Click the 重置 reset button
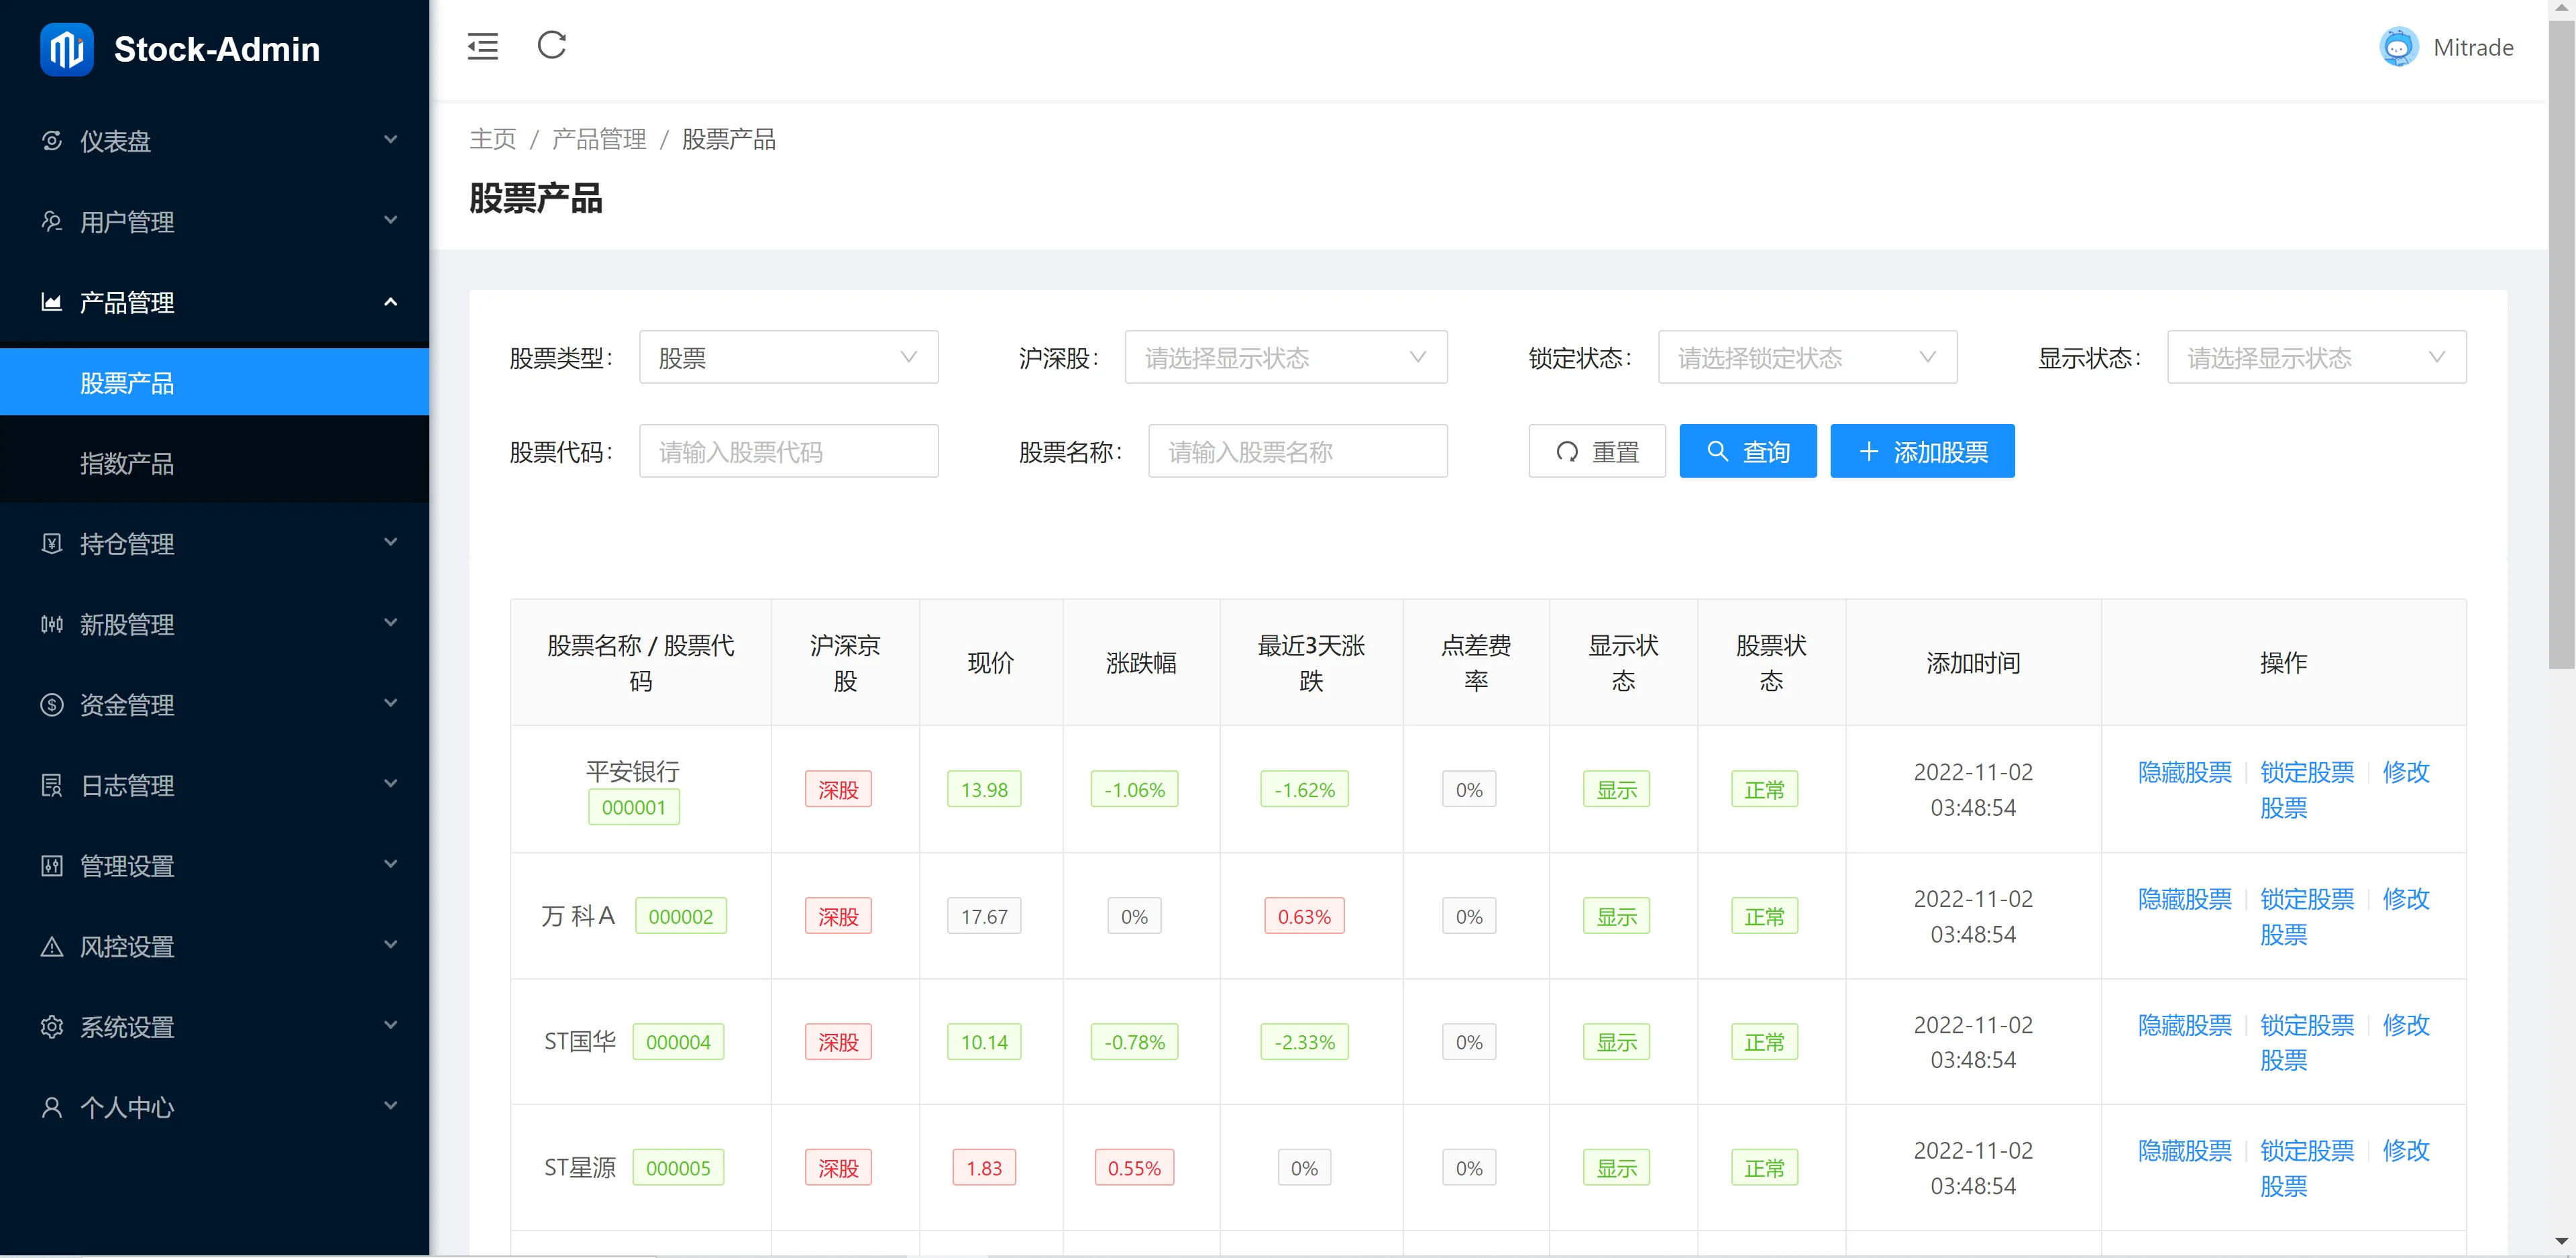Screen dimensions: 2576x1258 pyautogui.click(x=1596, y=452)
